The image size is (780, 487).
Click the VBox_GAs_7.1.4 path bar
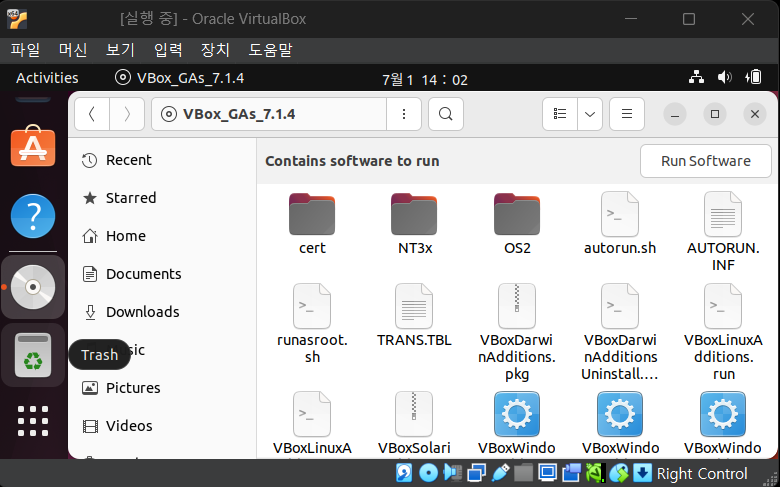(269, 114)
